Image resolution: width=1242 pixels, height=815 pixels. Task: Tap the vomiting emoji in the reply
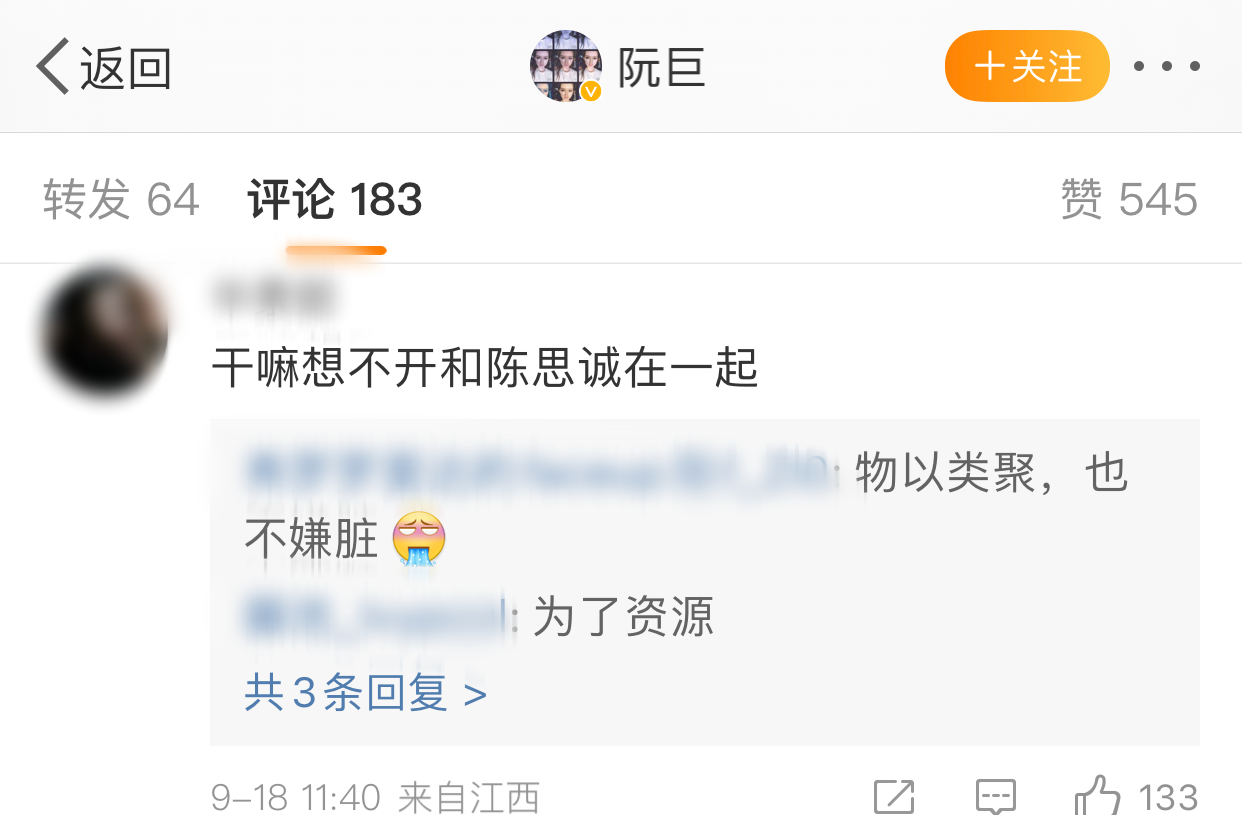click(x=419, y=539)
